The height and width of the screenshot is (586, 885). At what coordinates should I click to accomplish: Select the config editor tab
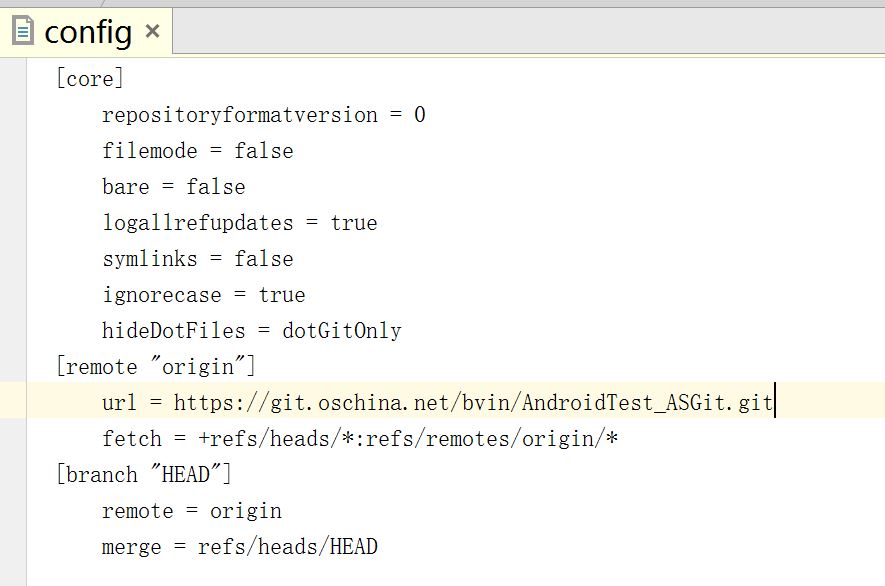coord(88,32)
